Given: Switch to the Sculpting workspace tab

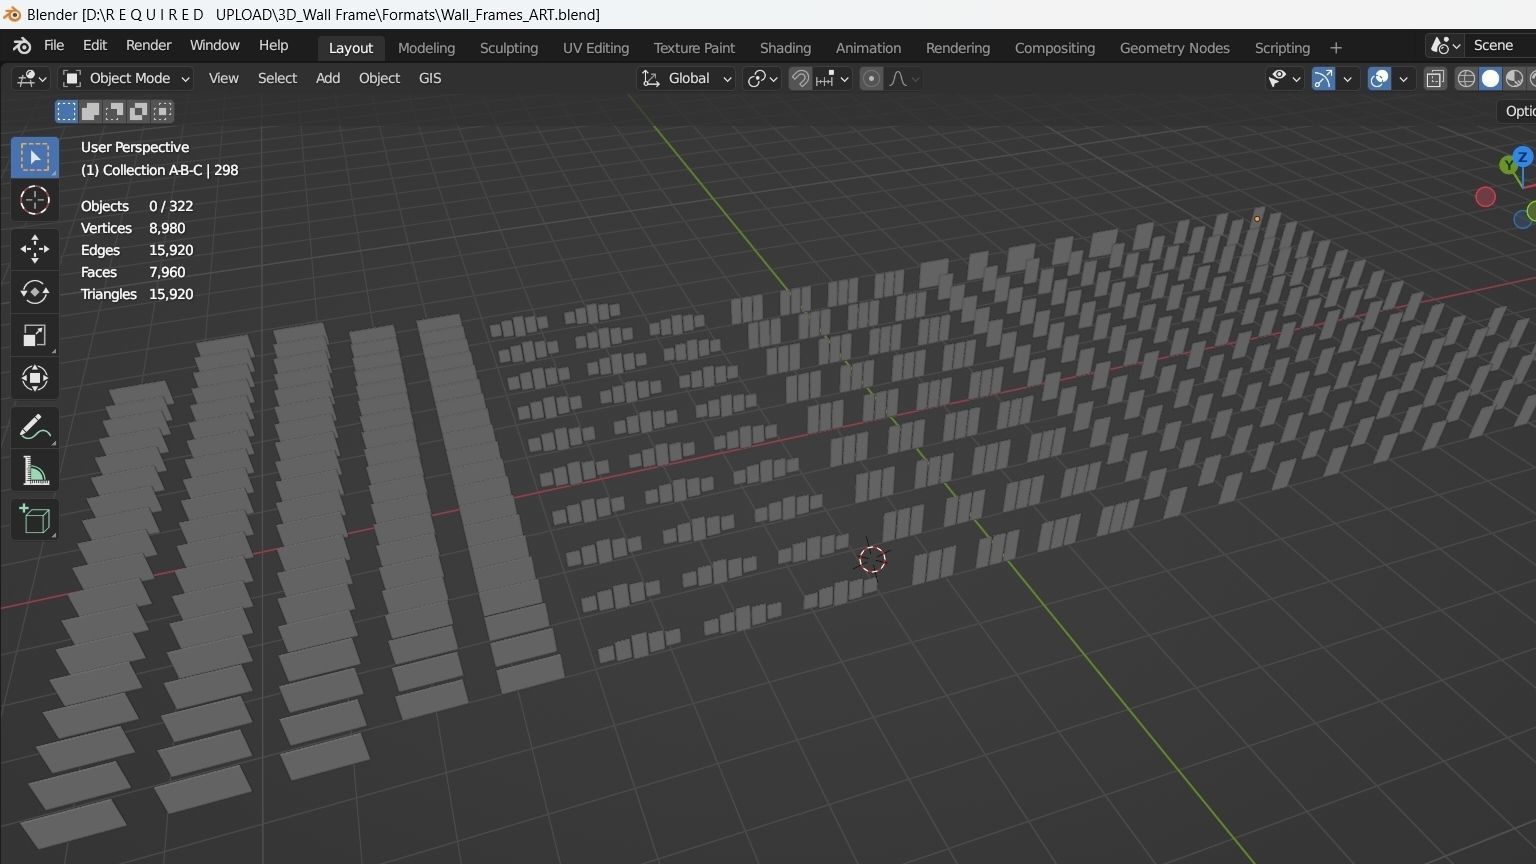Looking at the screenshot, I should coord(508,48).
